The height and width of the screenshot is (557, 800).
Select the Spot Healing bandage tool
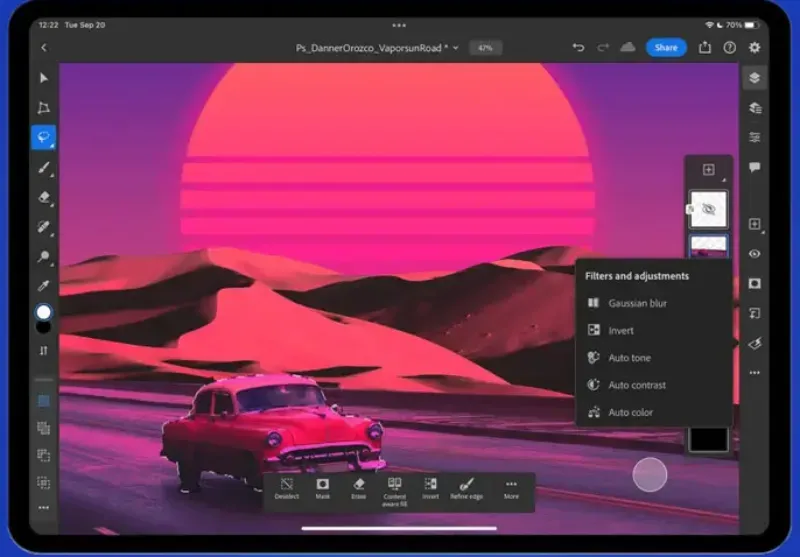44,226
